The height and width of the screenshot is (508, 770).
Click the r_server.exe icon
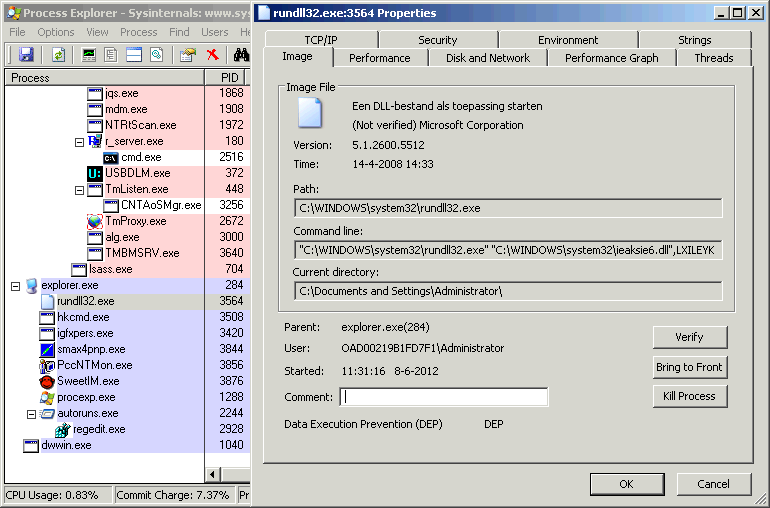(x=94, y=141)
